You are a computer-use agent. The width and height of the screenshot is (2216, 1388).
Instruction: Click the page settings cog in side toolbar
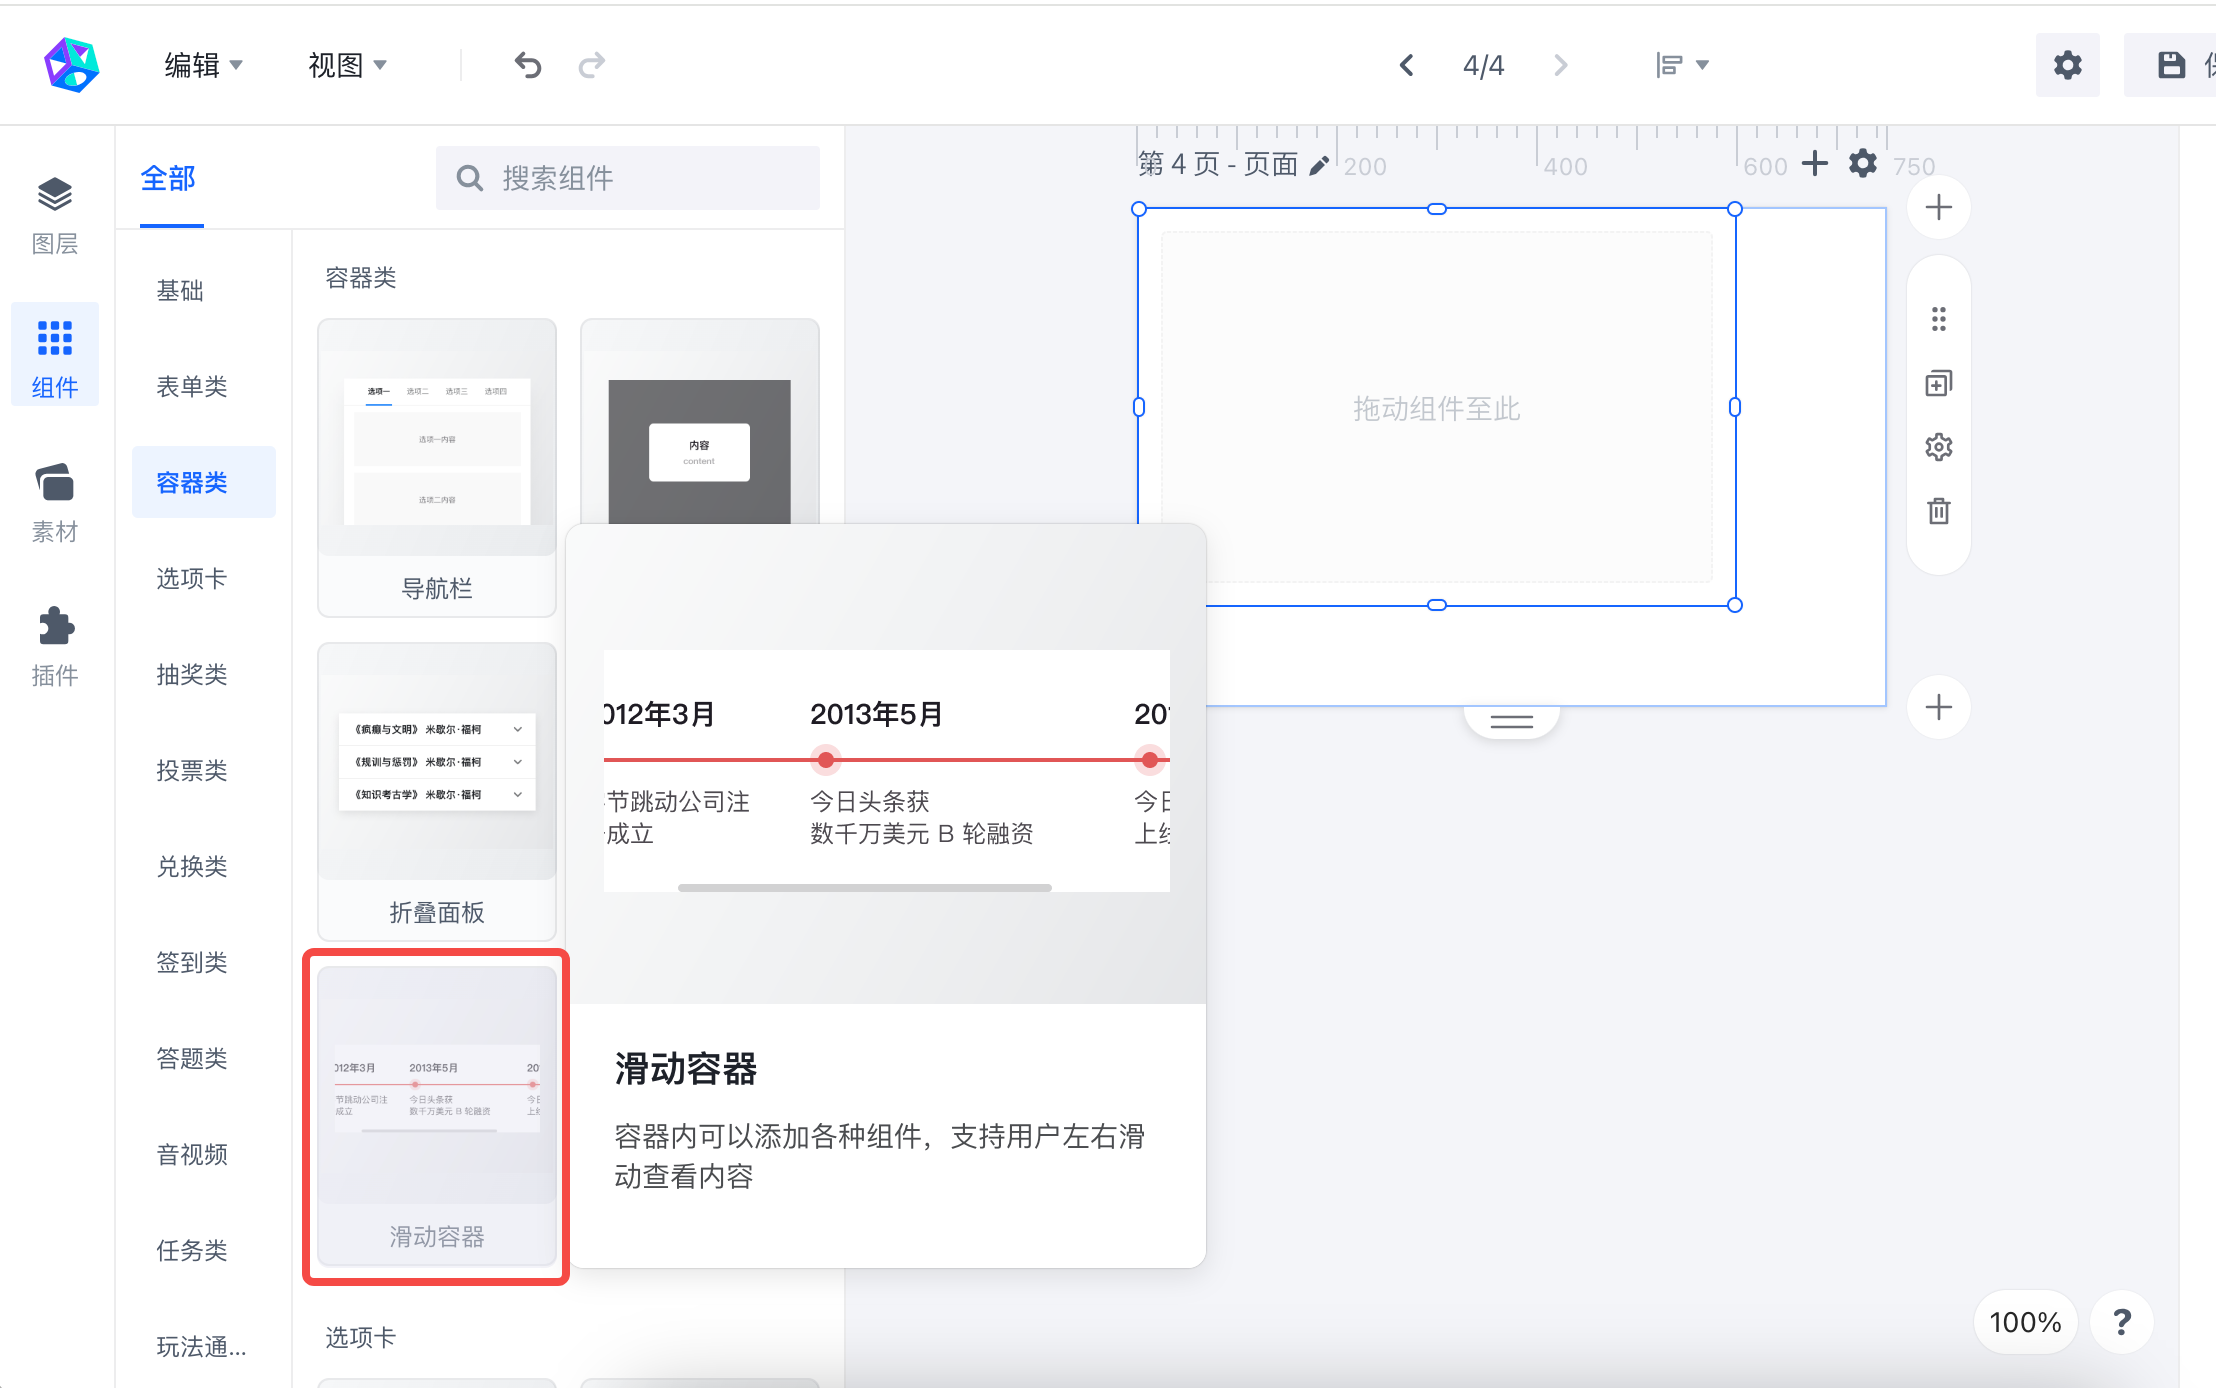click(x=1939, y=447)
